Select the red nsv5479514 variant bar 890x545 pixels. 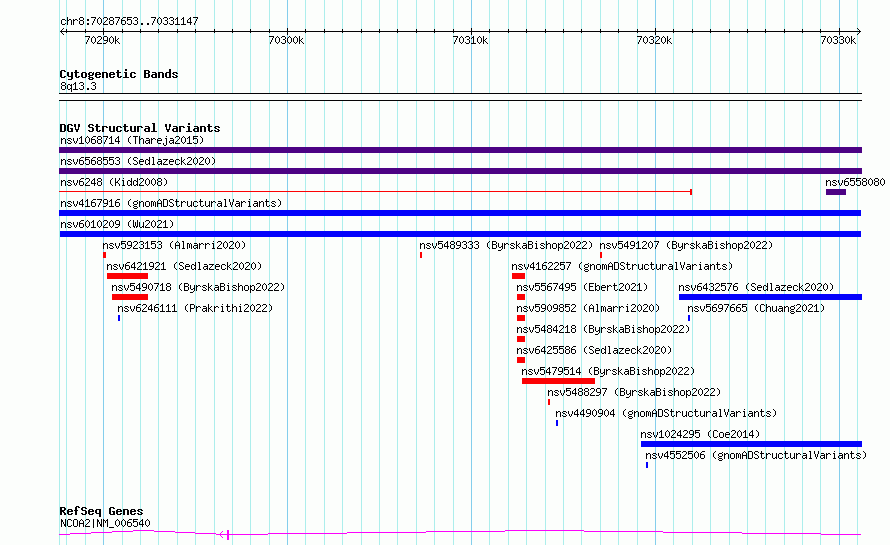click(x=559, y=381)
